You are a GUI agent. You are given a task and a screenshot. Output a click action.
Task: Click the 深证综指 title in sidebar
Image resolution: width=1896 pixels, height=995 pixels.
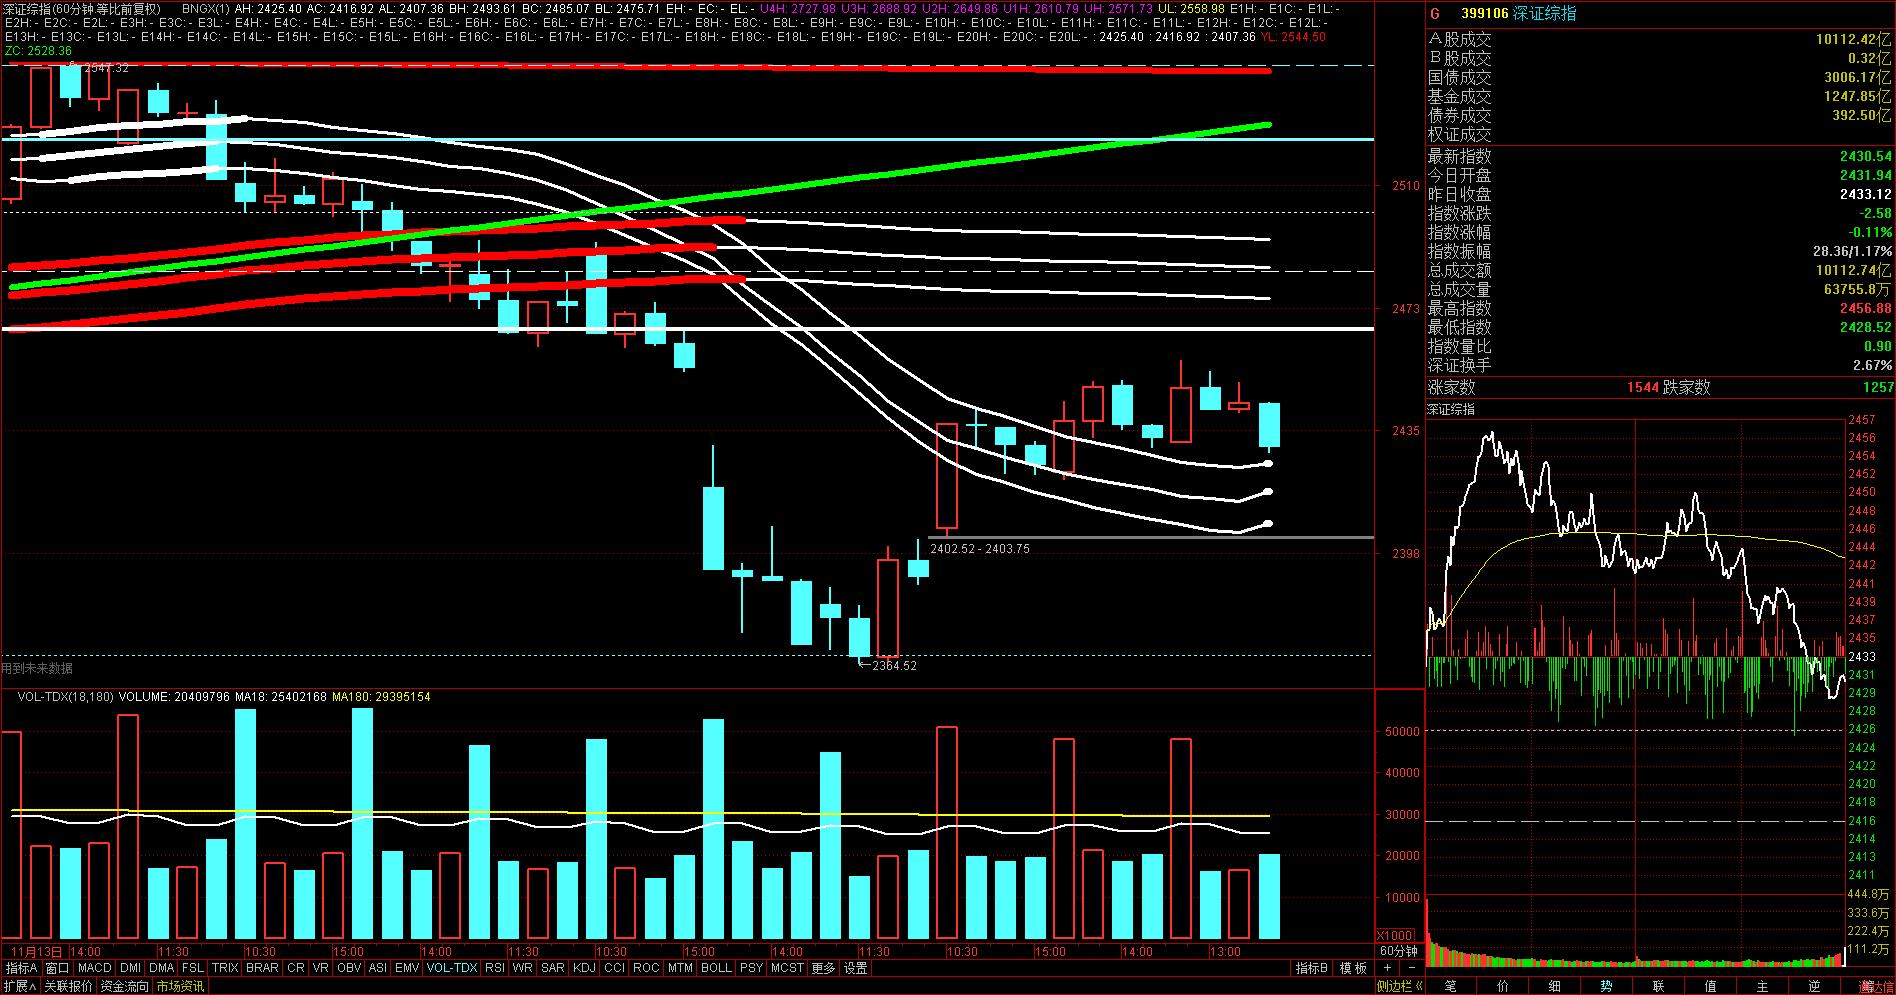1545,13
